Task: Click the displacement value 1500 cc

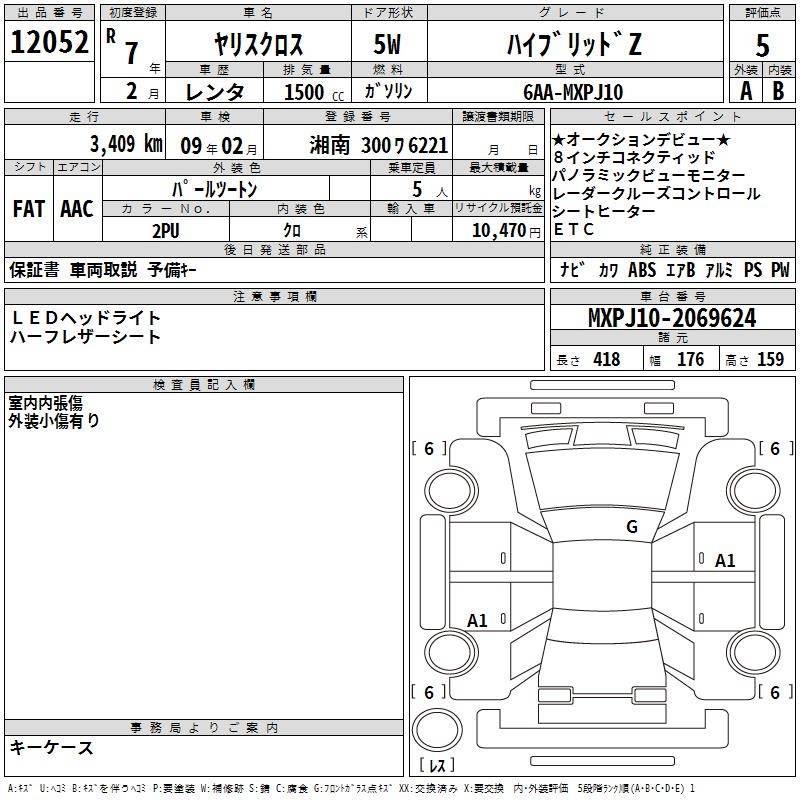Action: coord(314,92)
